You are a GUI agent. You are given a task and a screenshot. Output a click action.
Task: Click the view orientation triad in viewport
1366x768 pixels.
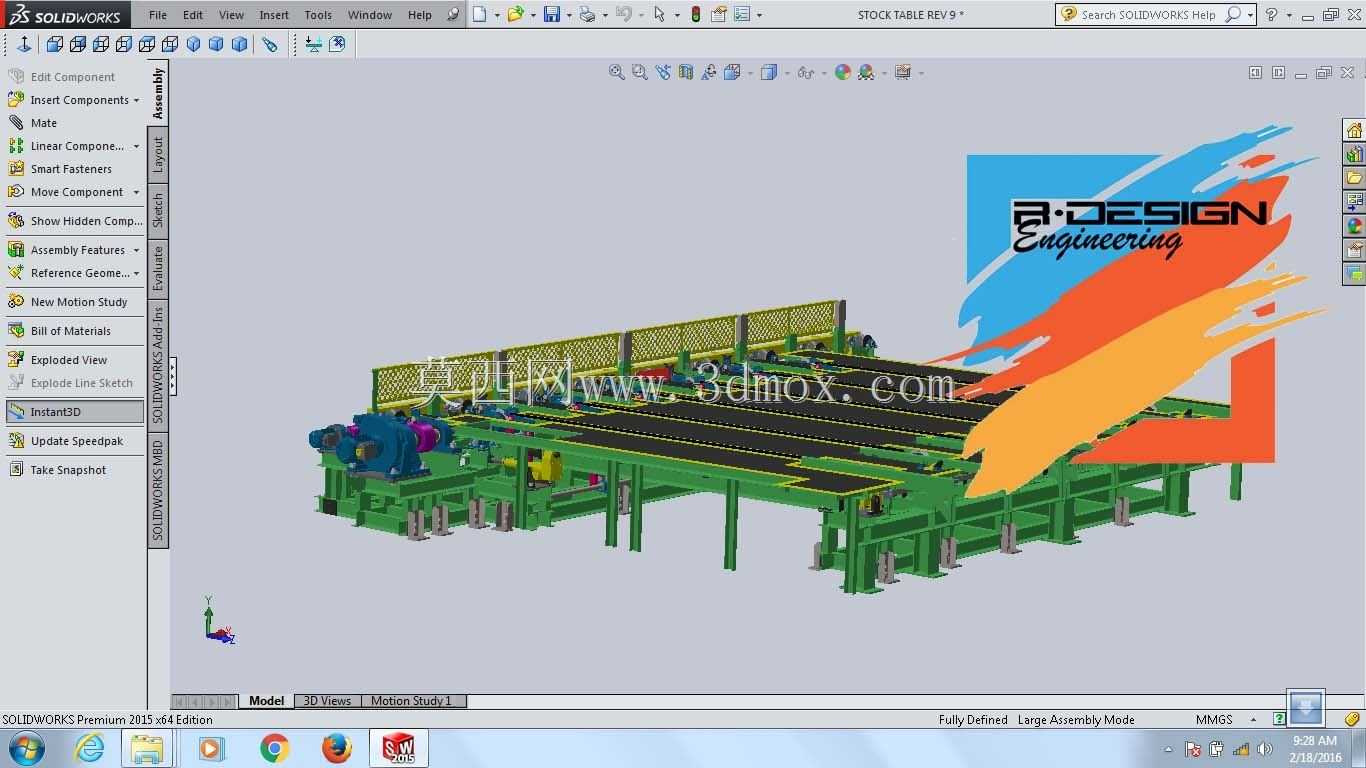(x=218, y=621)
